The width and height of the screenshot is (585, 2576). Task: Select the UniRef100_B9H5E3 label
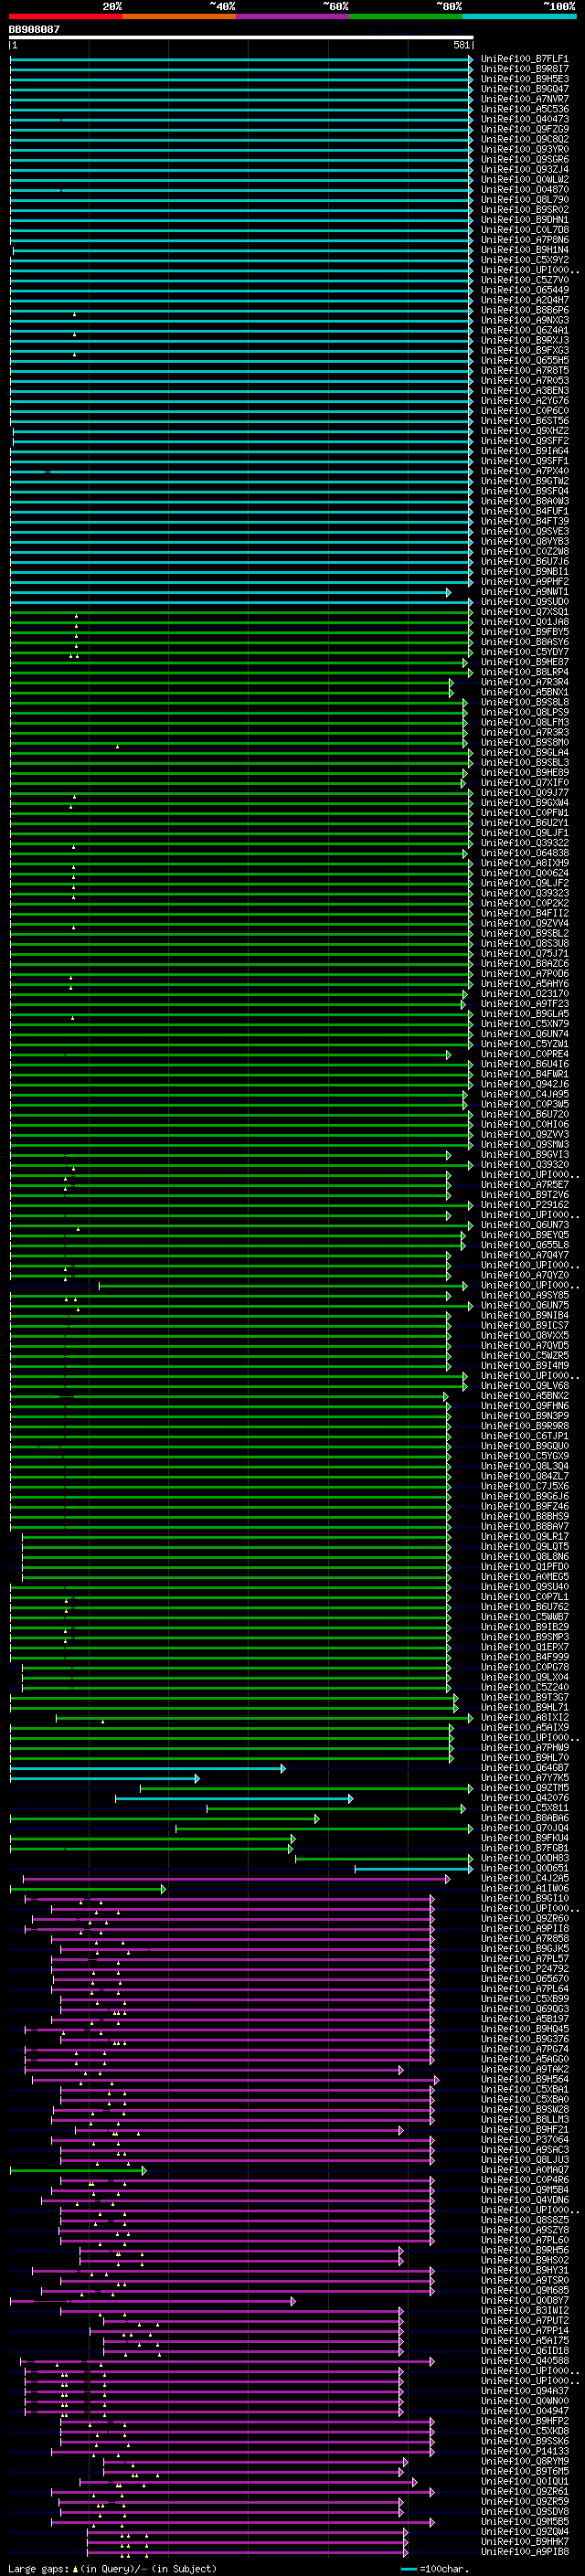pyautogui.click(x=525, y=79)
